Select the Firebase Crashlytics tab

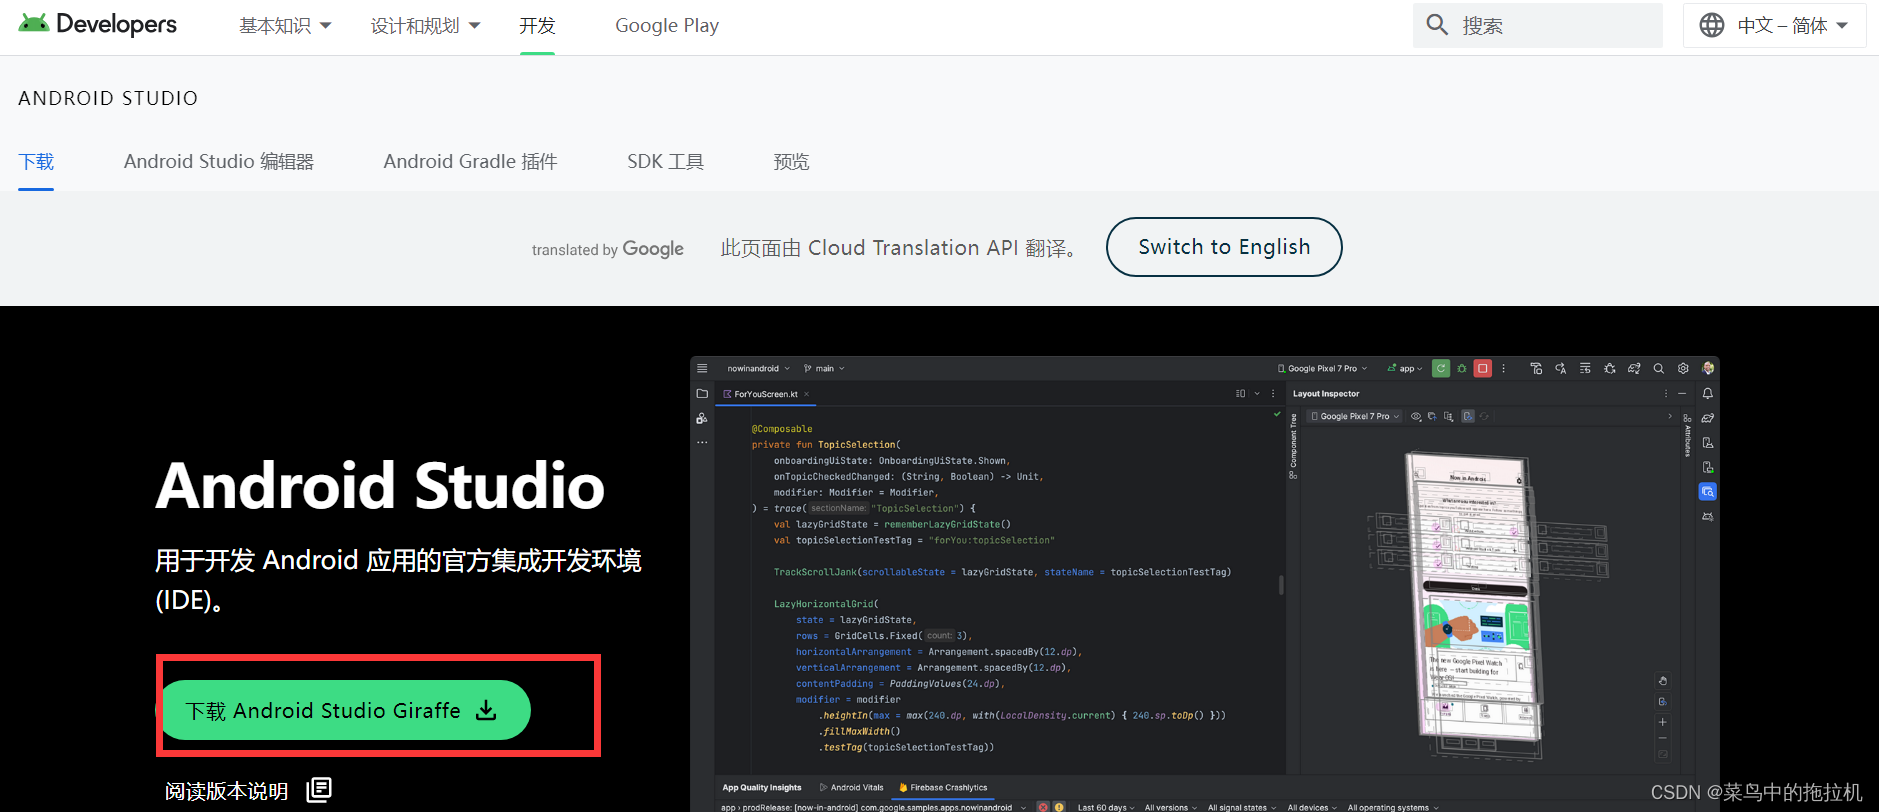[x=943, y=788]
